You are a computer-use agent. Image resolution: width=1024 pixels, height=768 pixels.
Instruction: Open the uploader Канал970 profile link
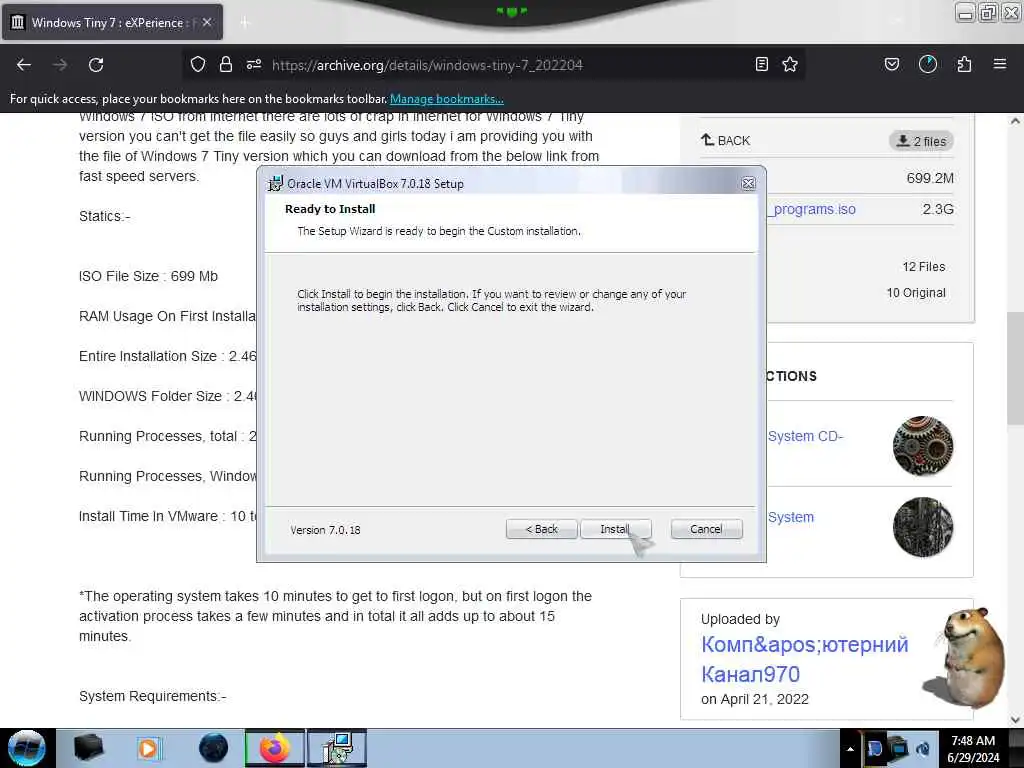point(804,659)
